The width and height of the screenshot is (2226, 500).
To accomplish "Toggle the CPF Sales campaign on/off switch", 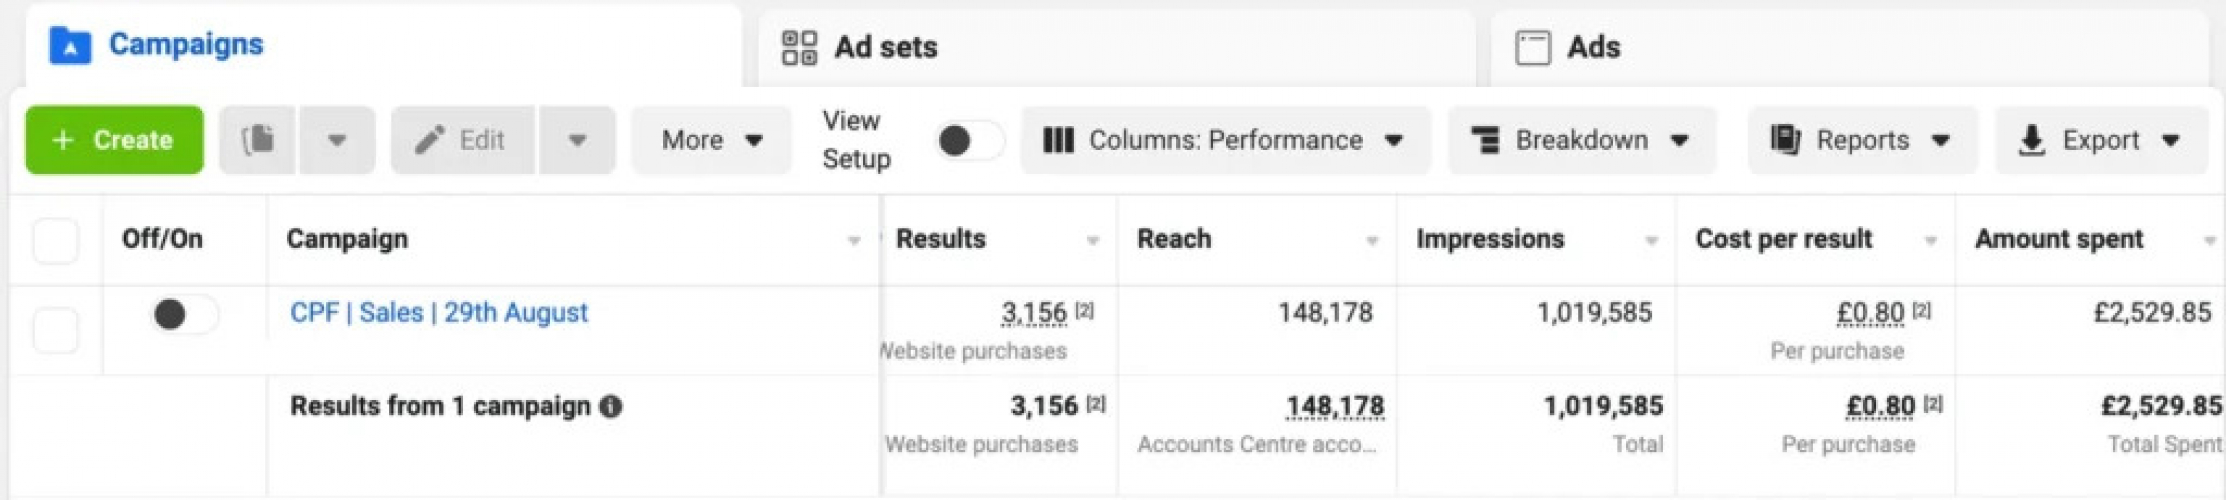I will pos(183,314).
